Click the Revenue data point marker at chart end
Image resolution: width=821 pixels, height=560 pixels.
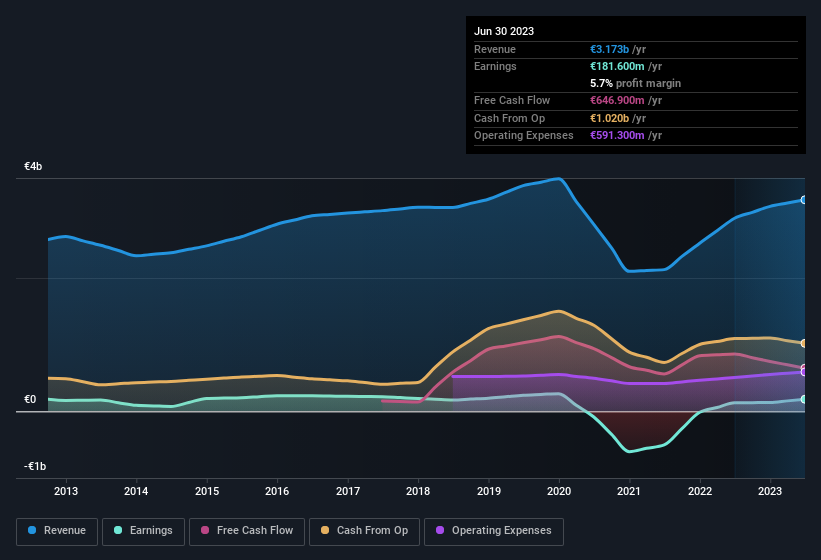pyautogui.click(x=804, y=200)
